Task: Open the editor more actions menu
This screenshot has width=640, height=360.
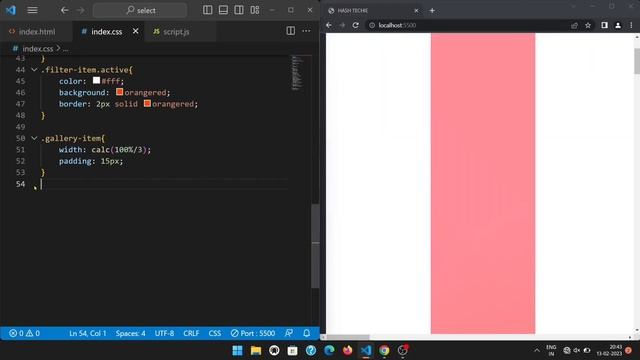Action: click(306, 31)
